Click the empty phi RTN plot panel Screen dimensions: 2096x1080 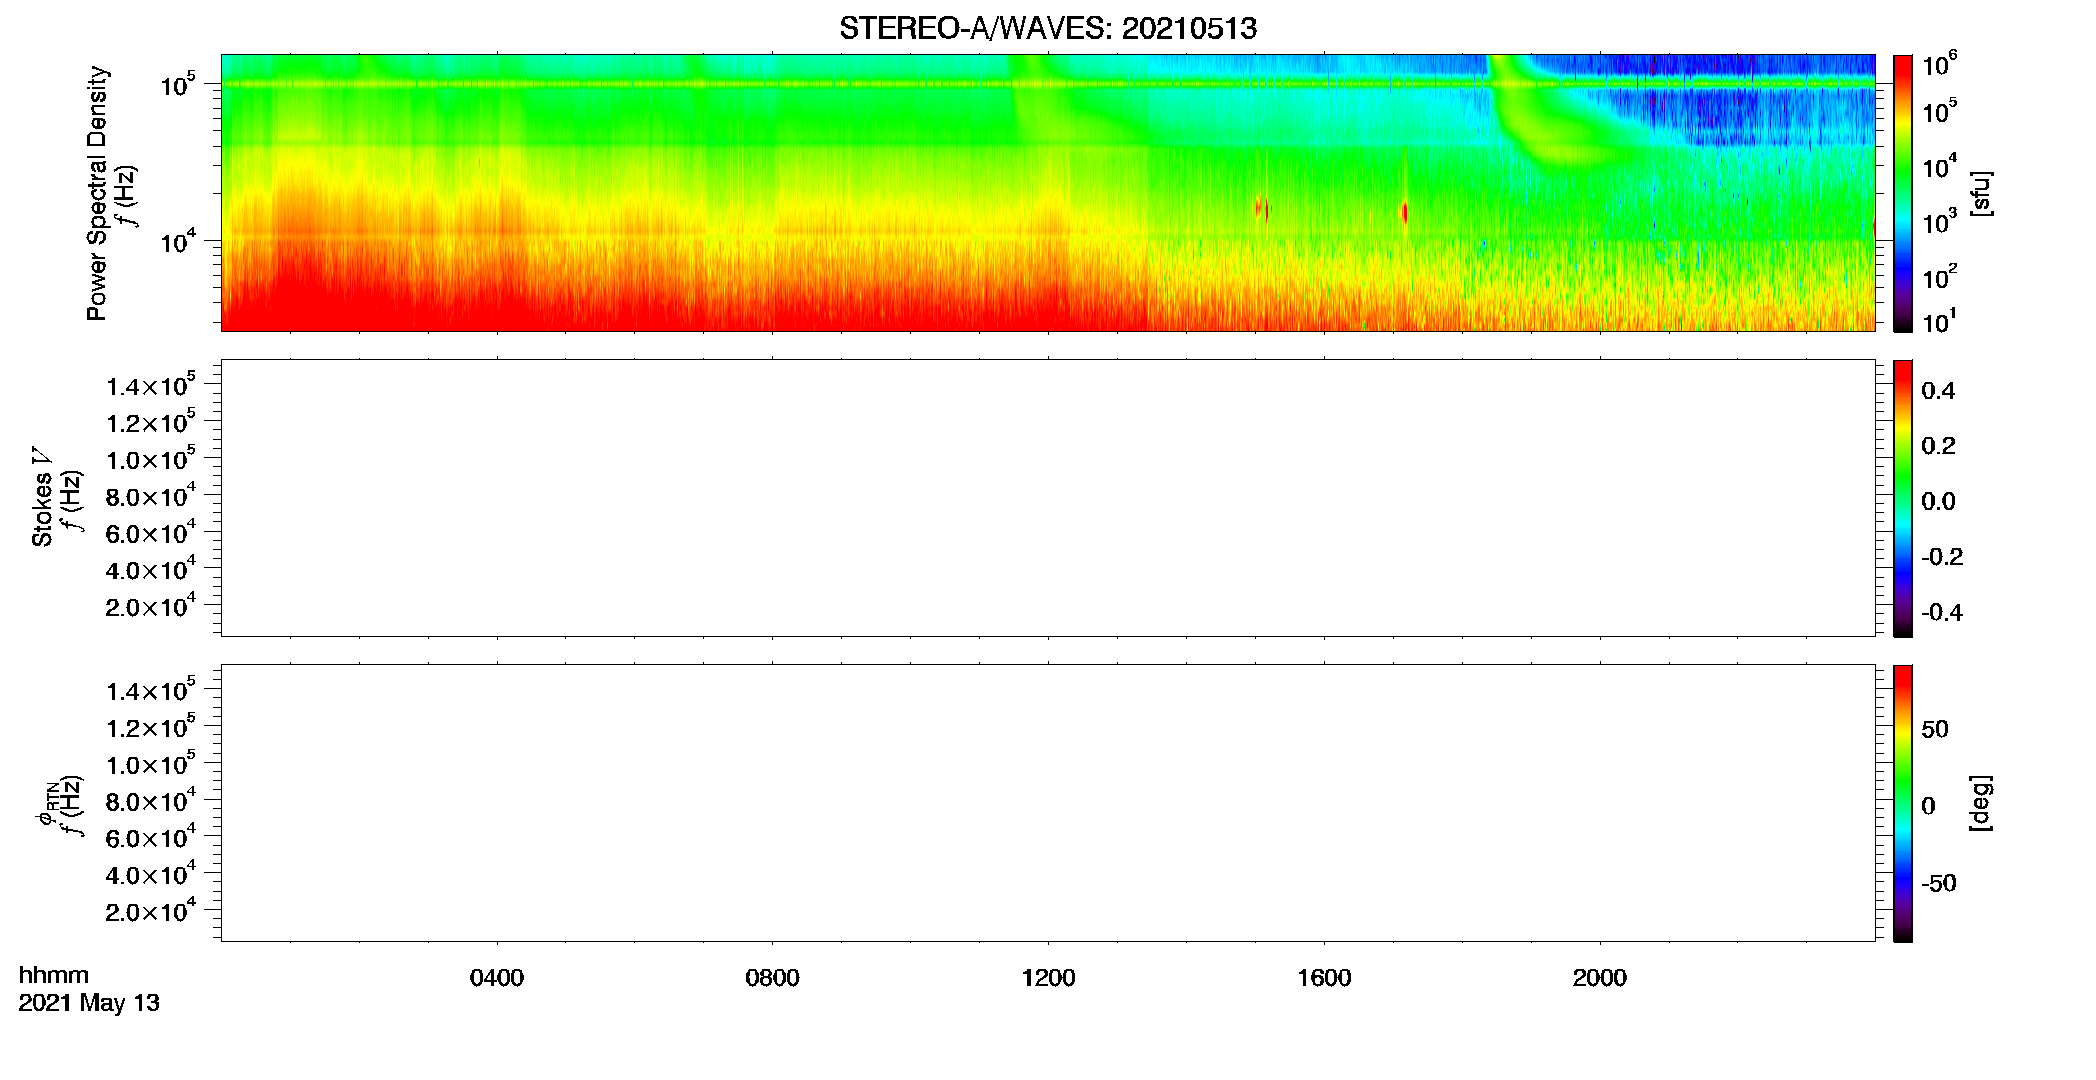[x=1048, y=803]
